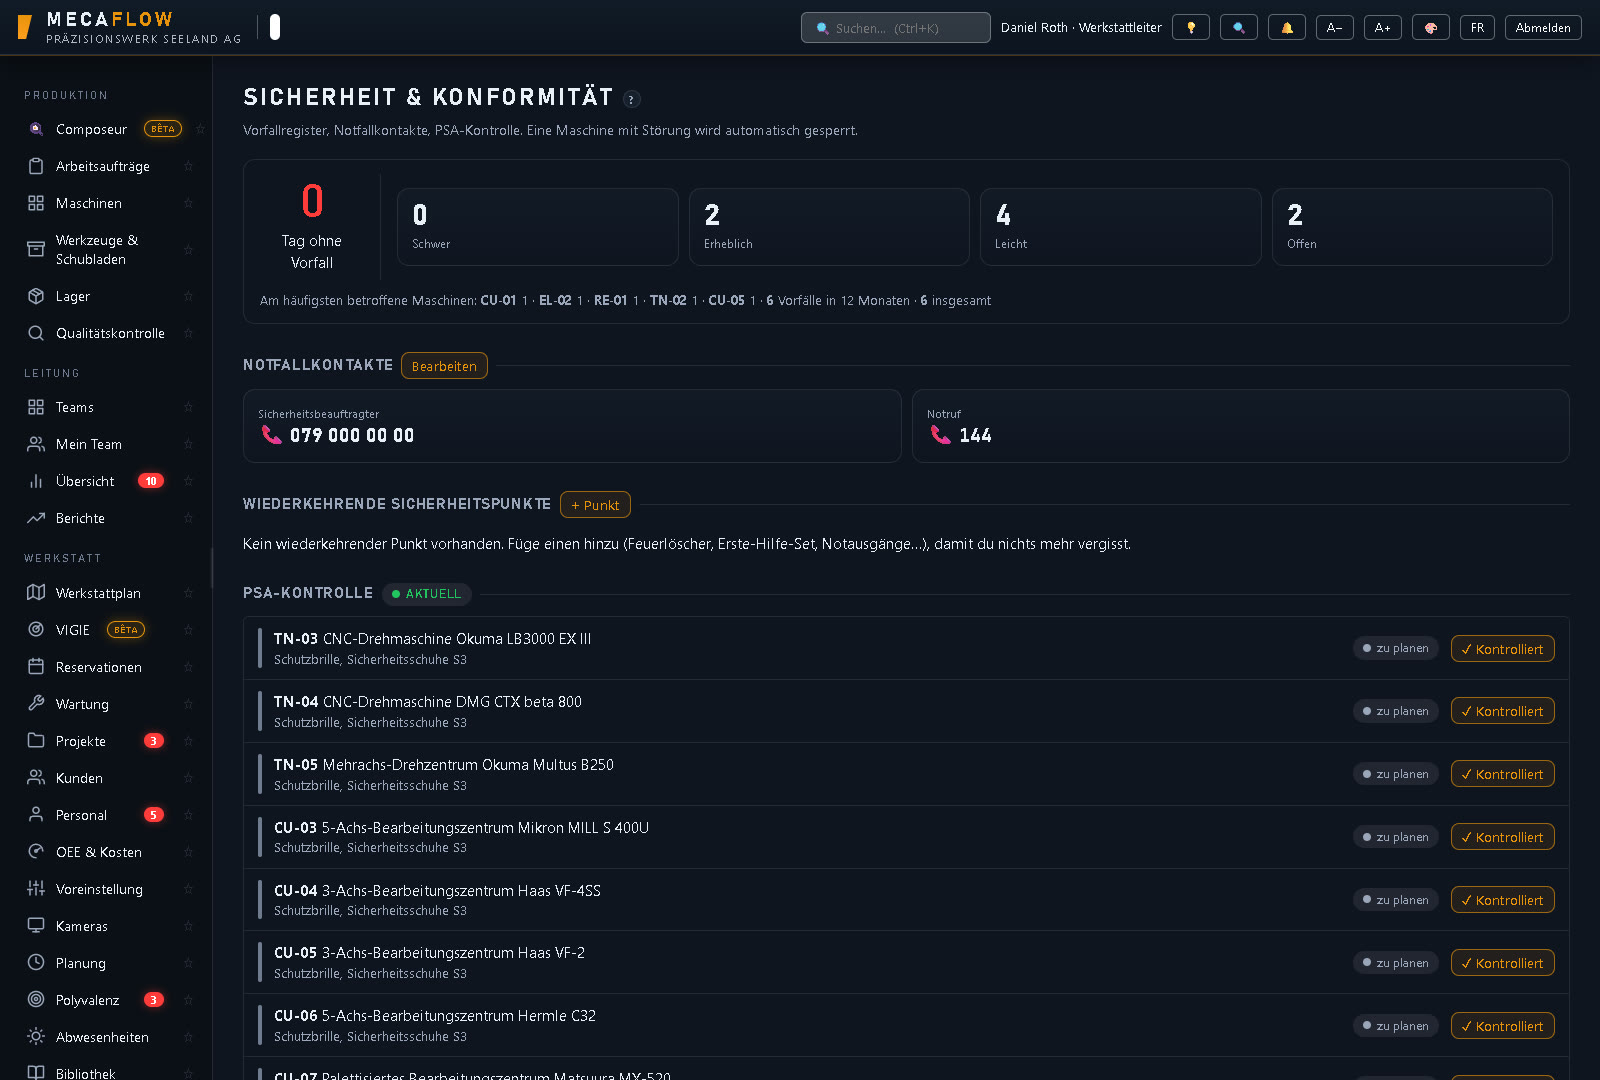This screenshot has height=1080, width=1600.
Task: Click the magnifier icon for Qualitätskontrolle
Action: coord(36,333)
